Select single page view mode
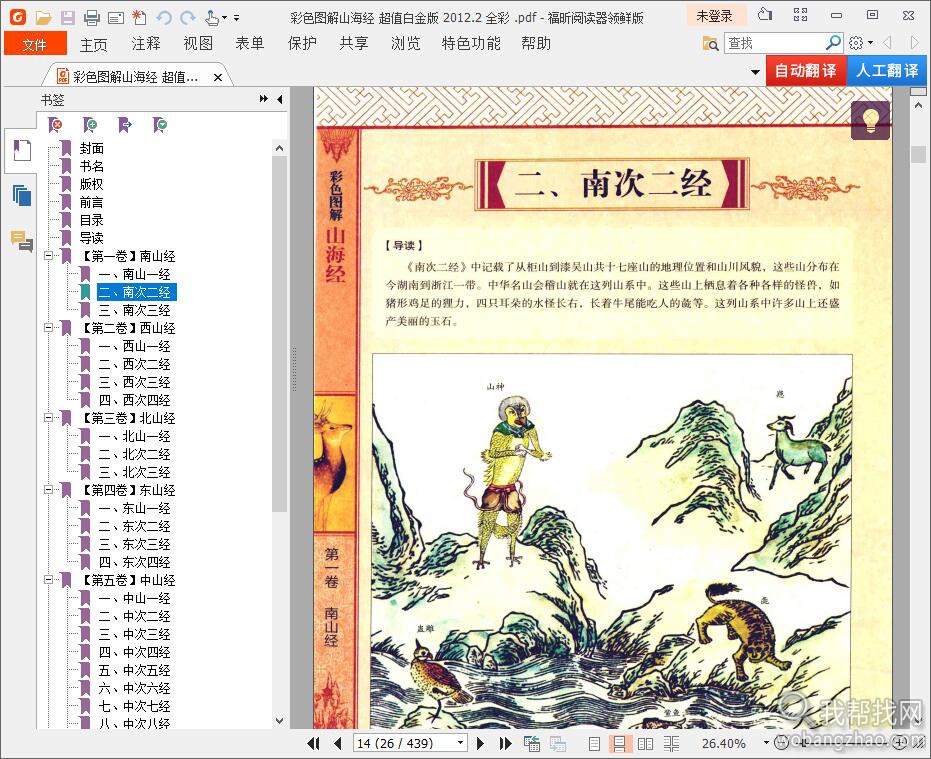 [x=594, y=744]
